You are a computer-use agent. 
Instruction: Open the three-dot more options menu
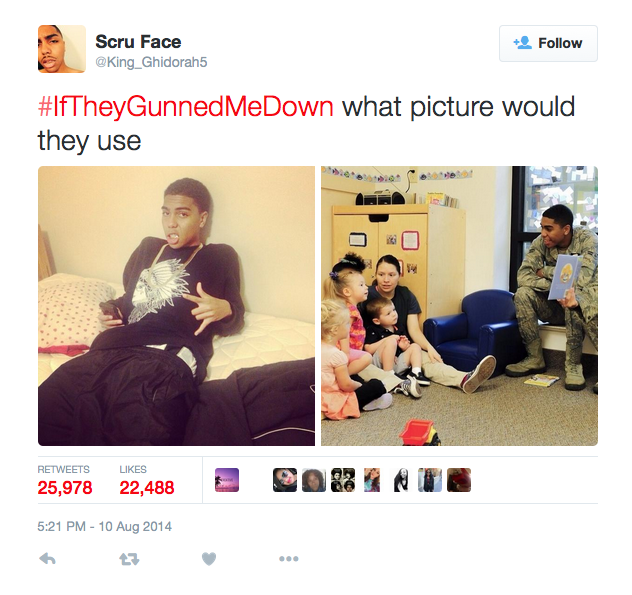click(x=289, y=559)
